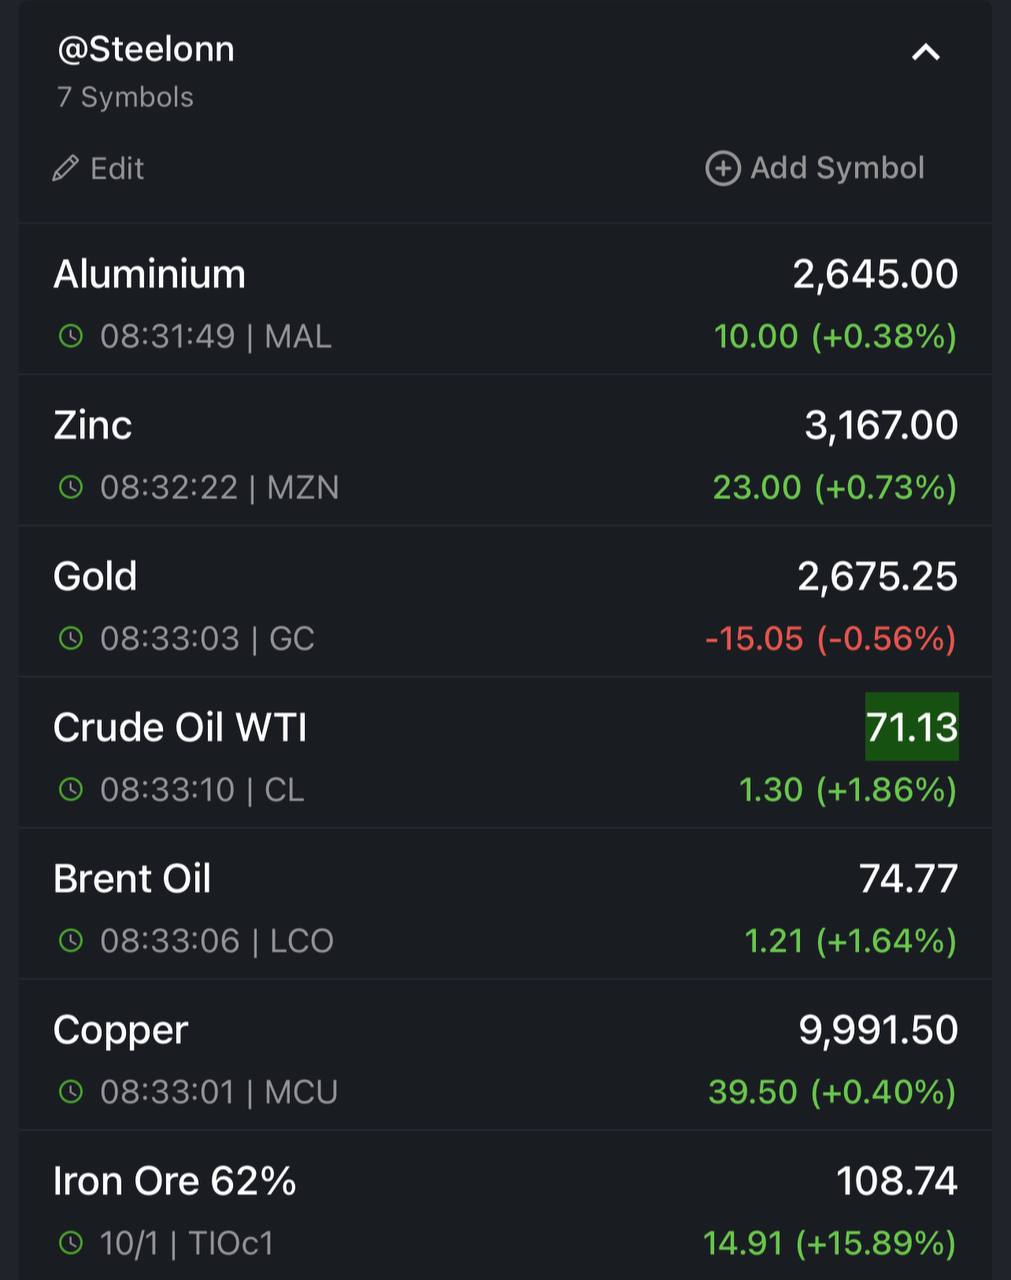The width and height of the screenshot is (1011, 1280).
Task: Click the pencil Edit icon
Action: tap(65, 168)
